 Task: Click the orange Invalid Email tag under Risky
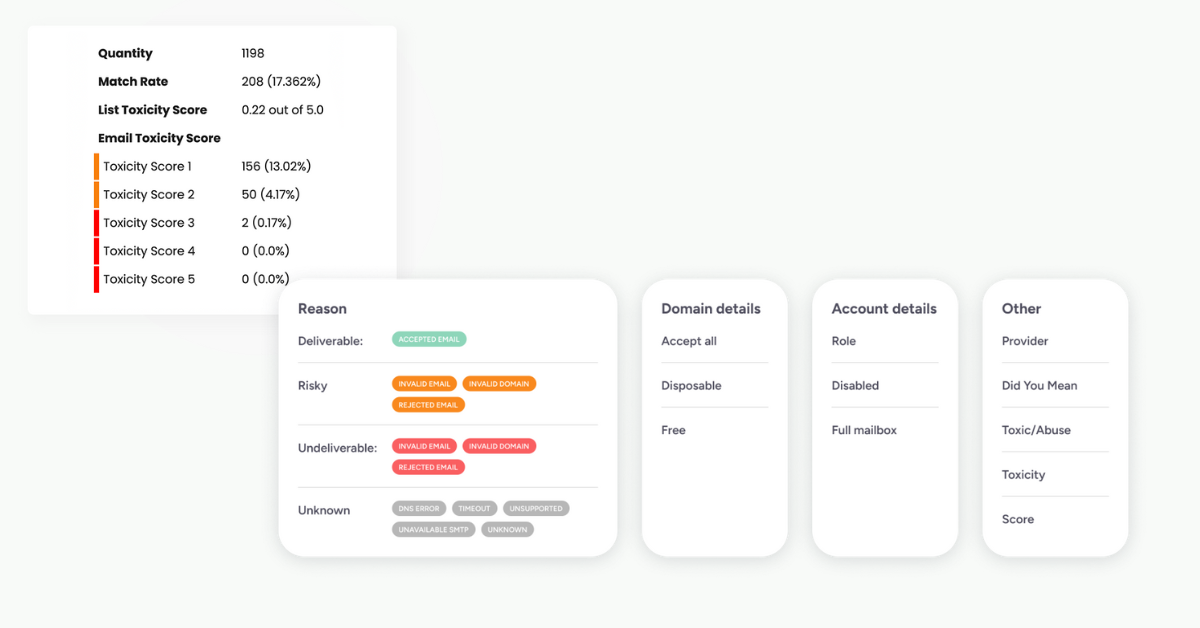click(425, 384)
